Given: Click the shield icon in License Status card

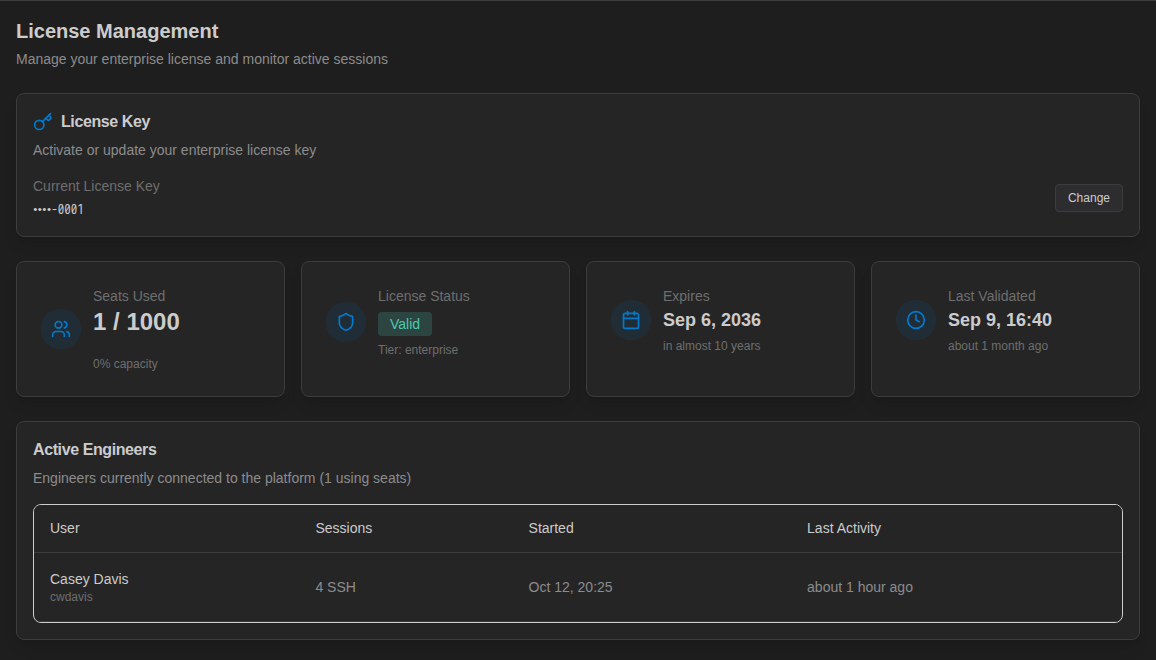Looking at the screenshot, I should tap(346, 322).
